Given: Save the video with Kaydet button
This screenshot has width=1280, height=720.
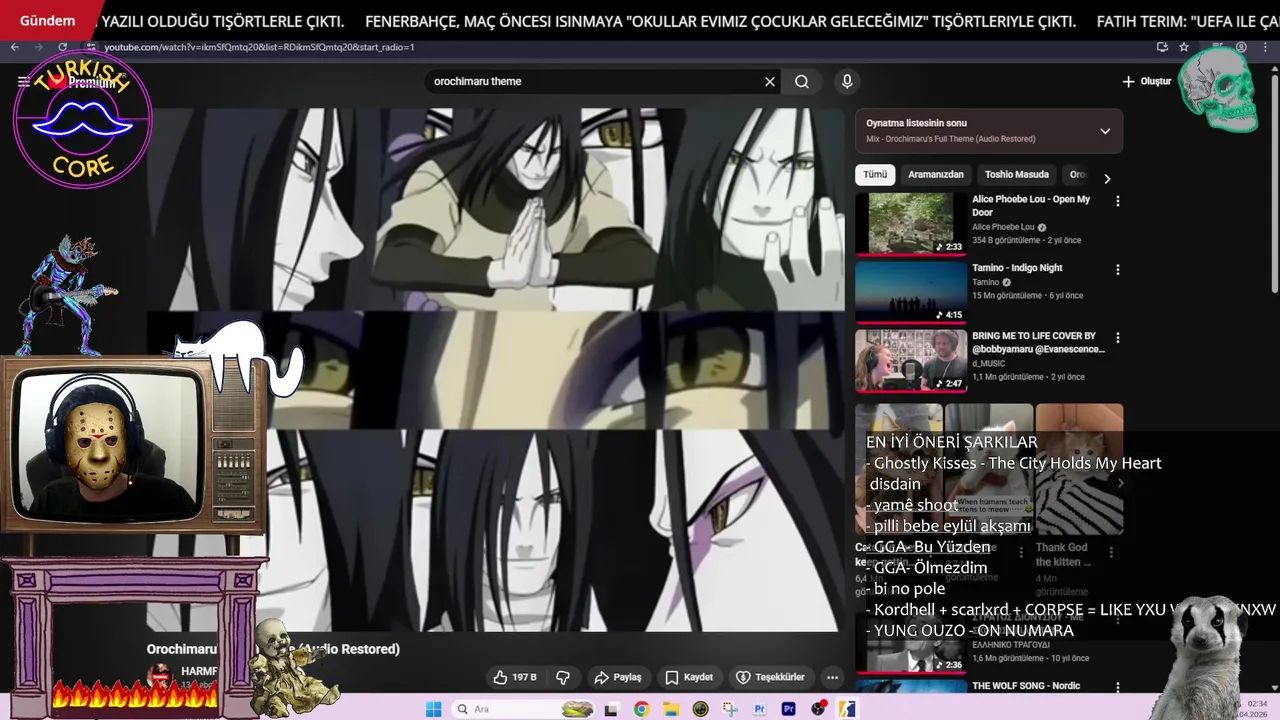Looking at the screenshot, I should (x=689, y=677).
